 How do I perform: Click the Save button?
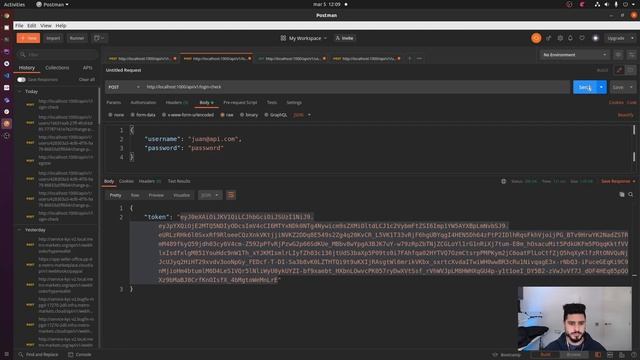(618, 87)
